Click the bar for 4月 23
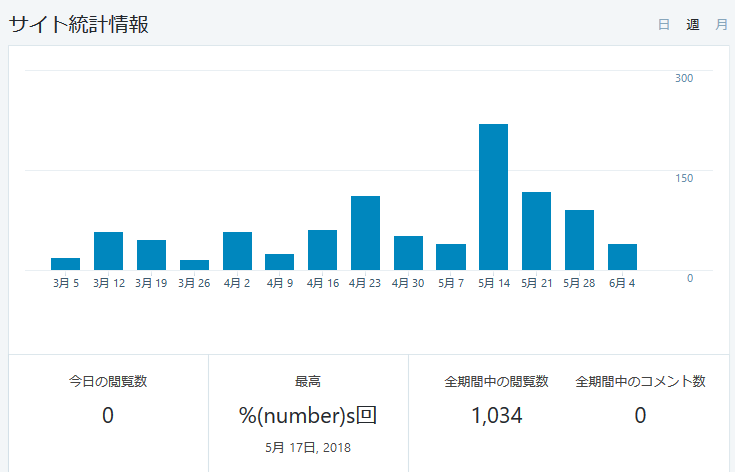The height and width of the screenshot is (472, 735). click(x=365, y=233)
